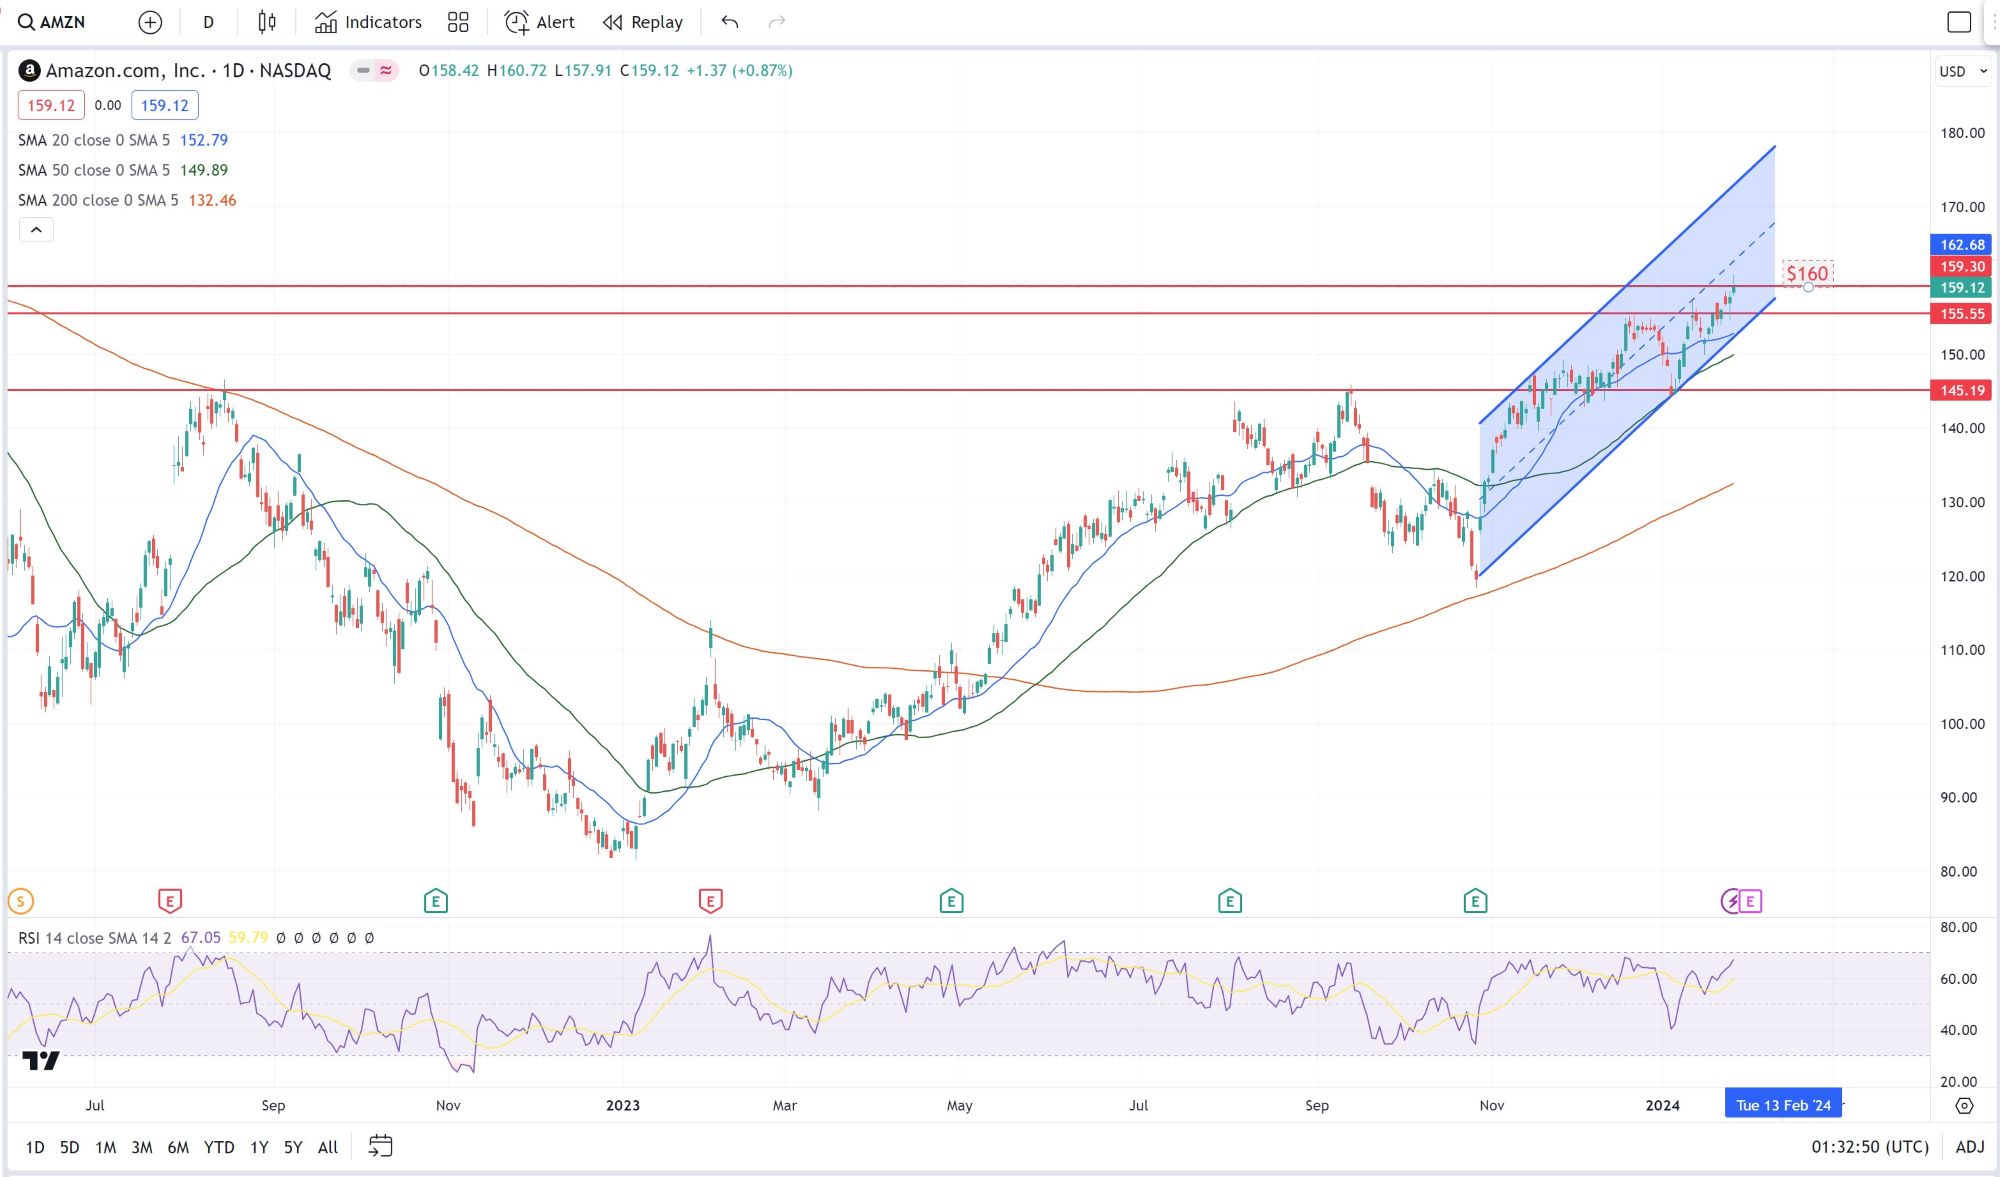The height and width of the screenshot is (1177, 2000).
Task: Open timezone menu at 01:32:50 (UTC)
Action: pos(1870,1147)
